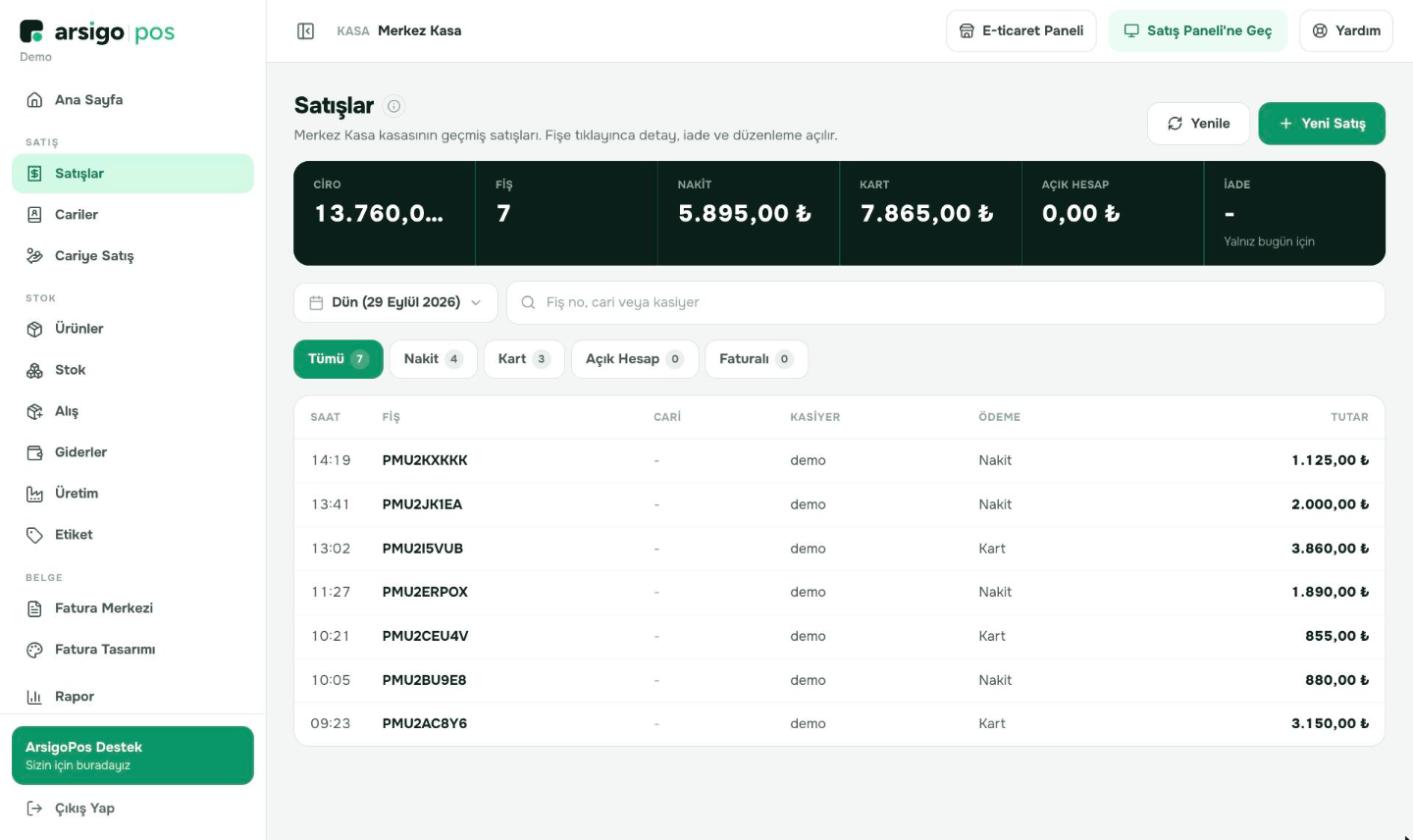1413x840 pixels.
Task: Filter sales by Kart tab
Action: pos(524,359)
